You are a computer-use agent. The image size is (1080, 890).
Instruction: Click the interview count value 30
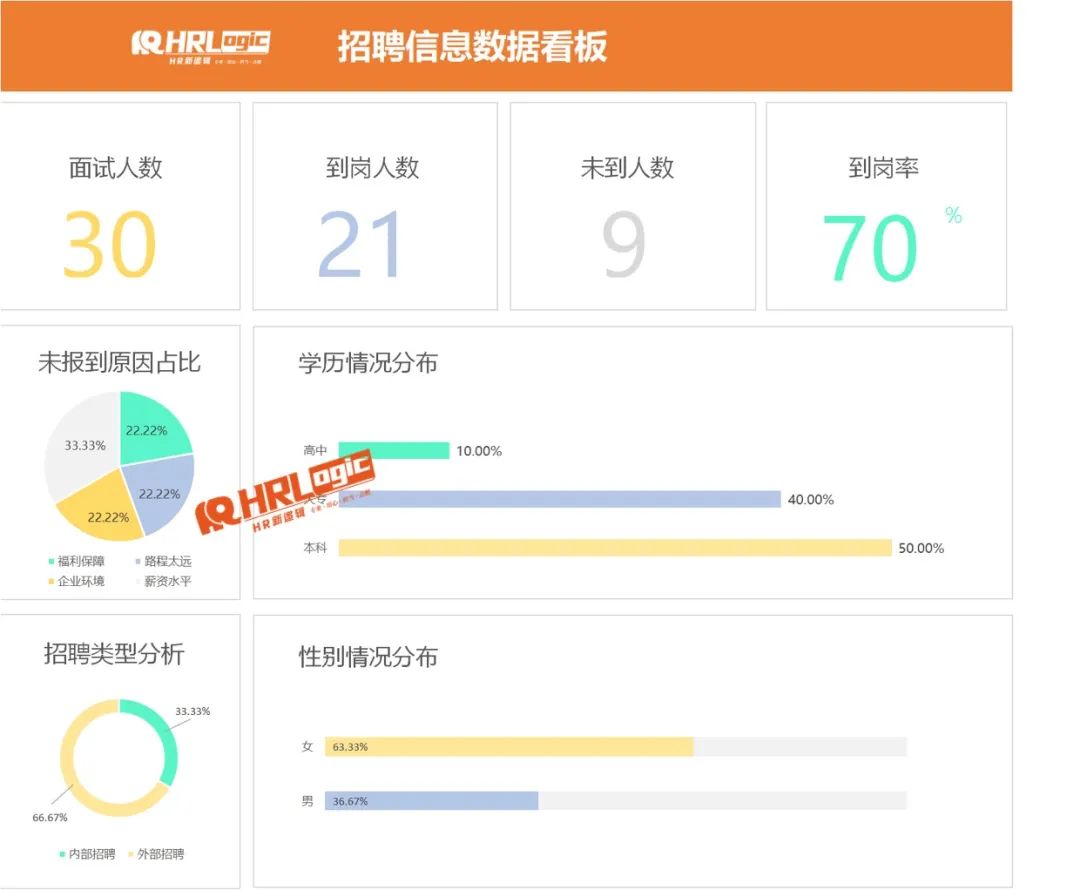(110, 244)
